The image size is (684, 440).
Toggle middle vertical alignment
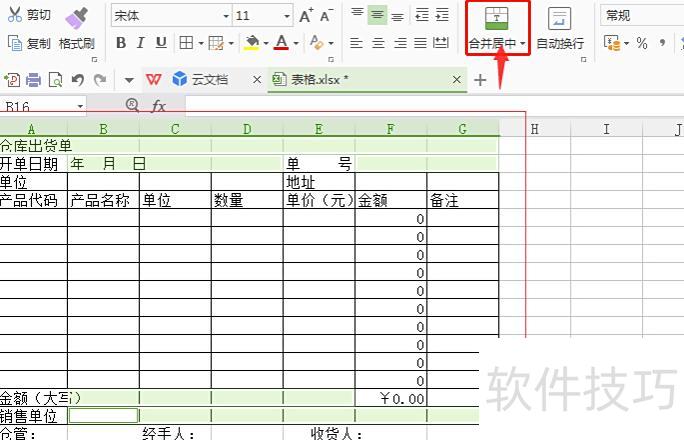(377, 15)
